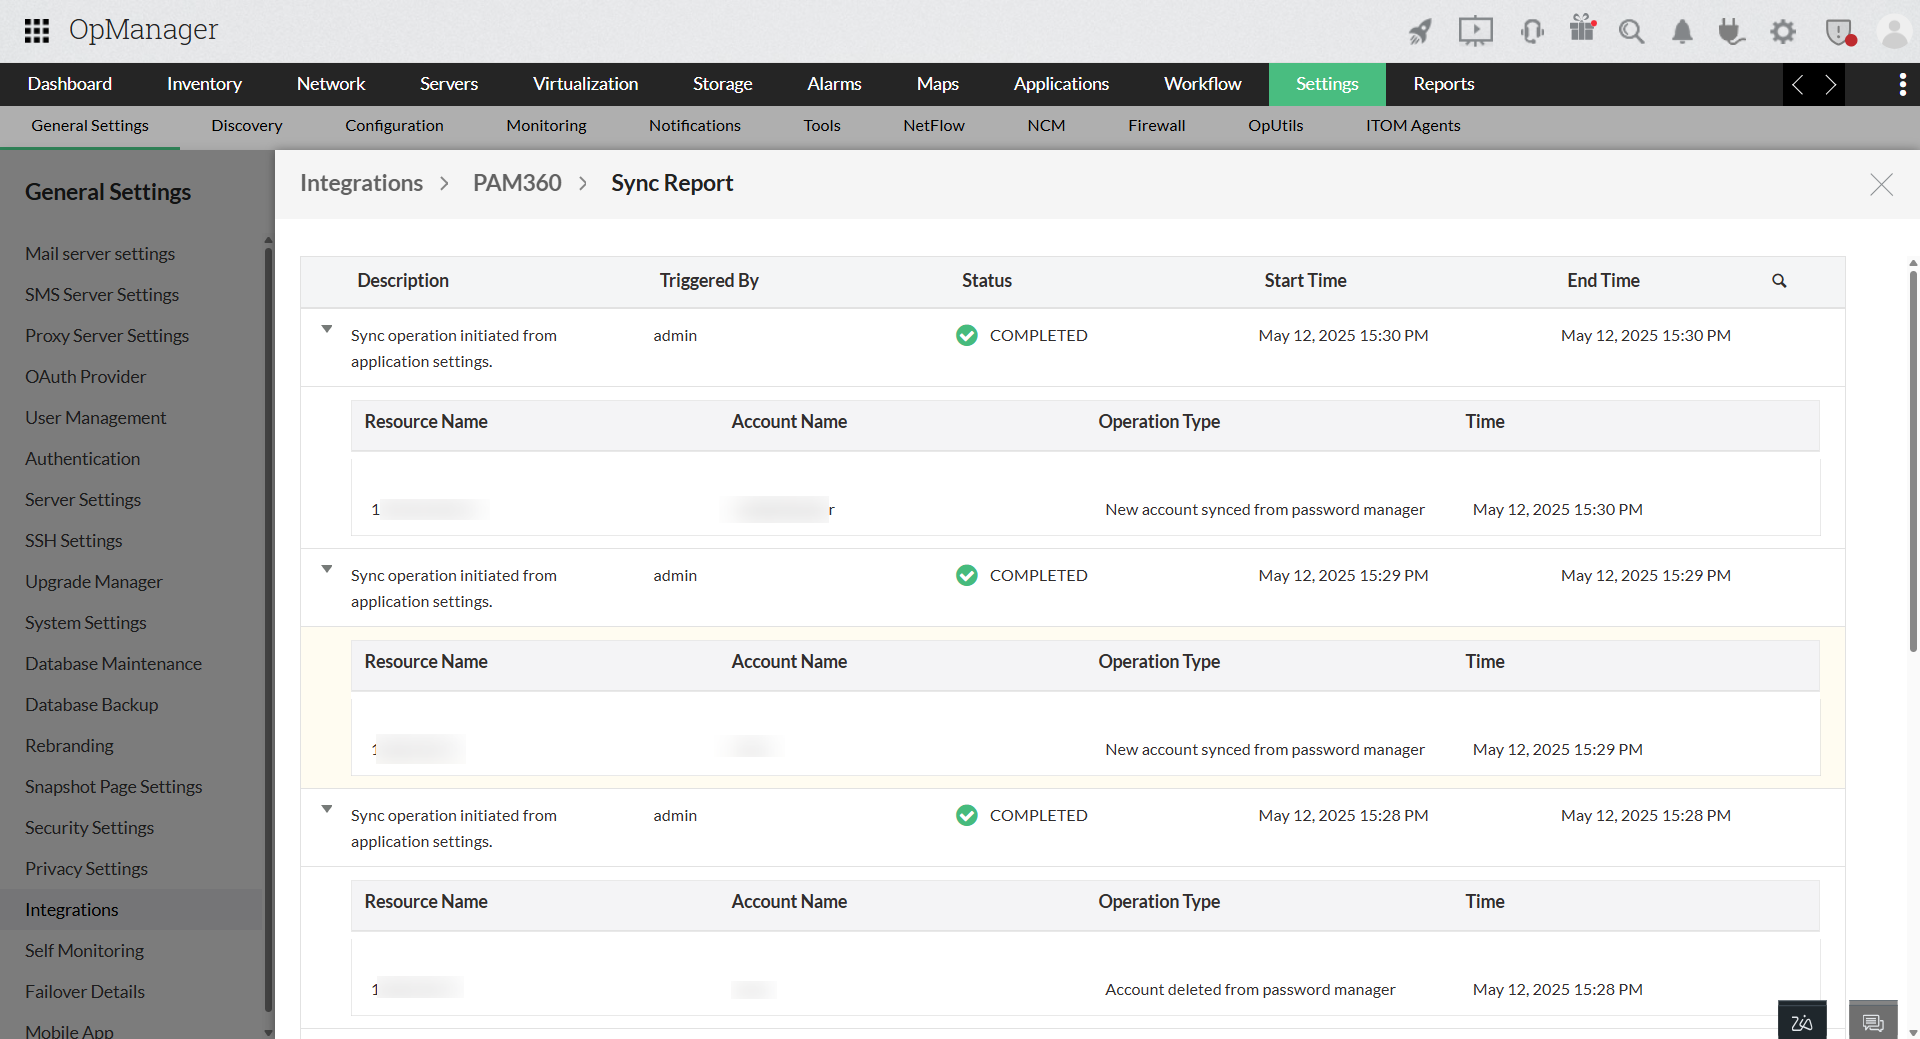Open the ITOM Agents subtab

1413,126
